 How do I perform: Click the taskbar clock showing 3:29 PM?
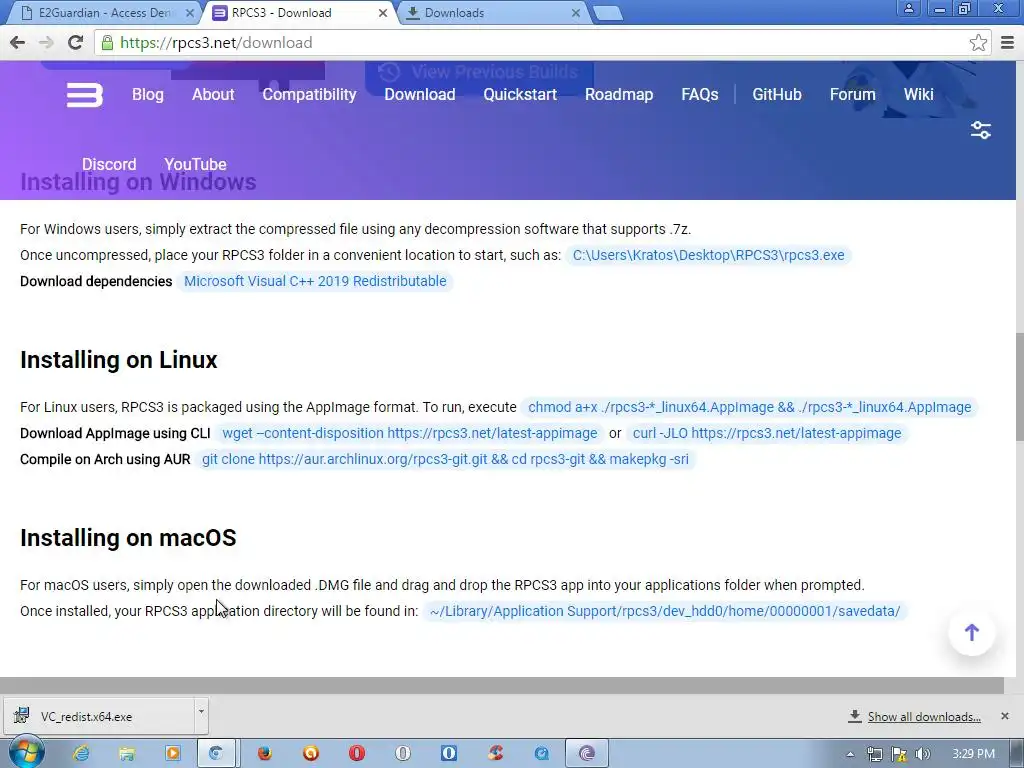coord(973,754)
